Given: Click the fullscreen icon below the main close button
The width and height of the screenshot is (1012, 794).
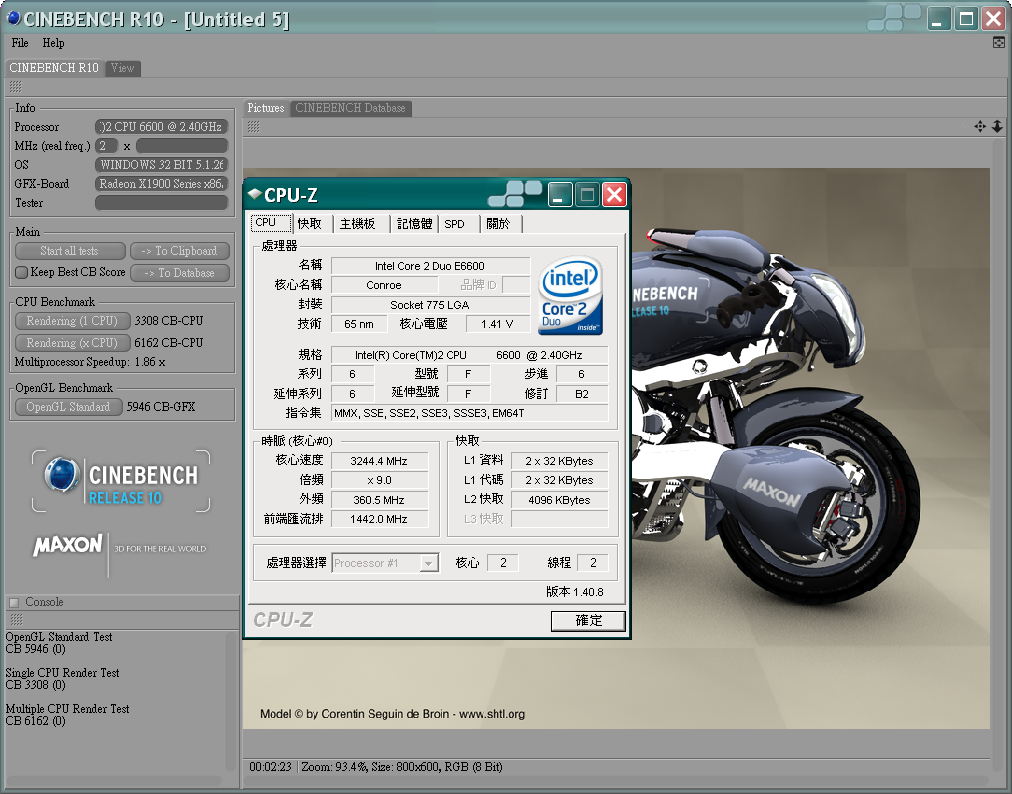Looking at the screenshot, I should [x=998, y=43].
